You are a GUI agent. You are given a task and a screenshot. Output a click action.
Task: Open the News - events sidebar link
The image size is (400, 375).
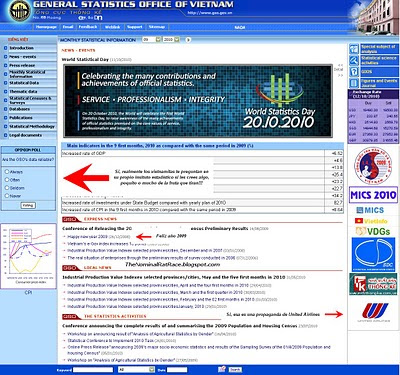pyautogui.click(x=23, y=57)
